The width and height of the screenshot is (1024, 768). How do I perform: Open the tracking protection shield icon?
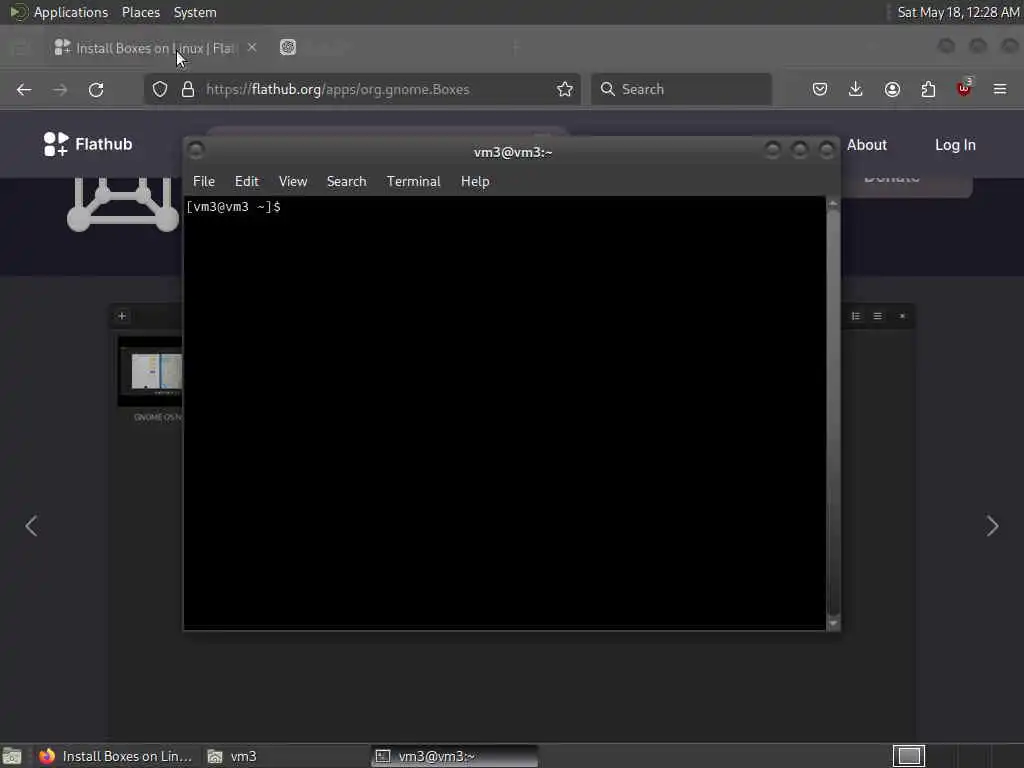[x=160, y=89]
